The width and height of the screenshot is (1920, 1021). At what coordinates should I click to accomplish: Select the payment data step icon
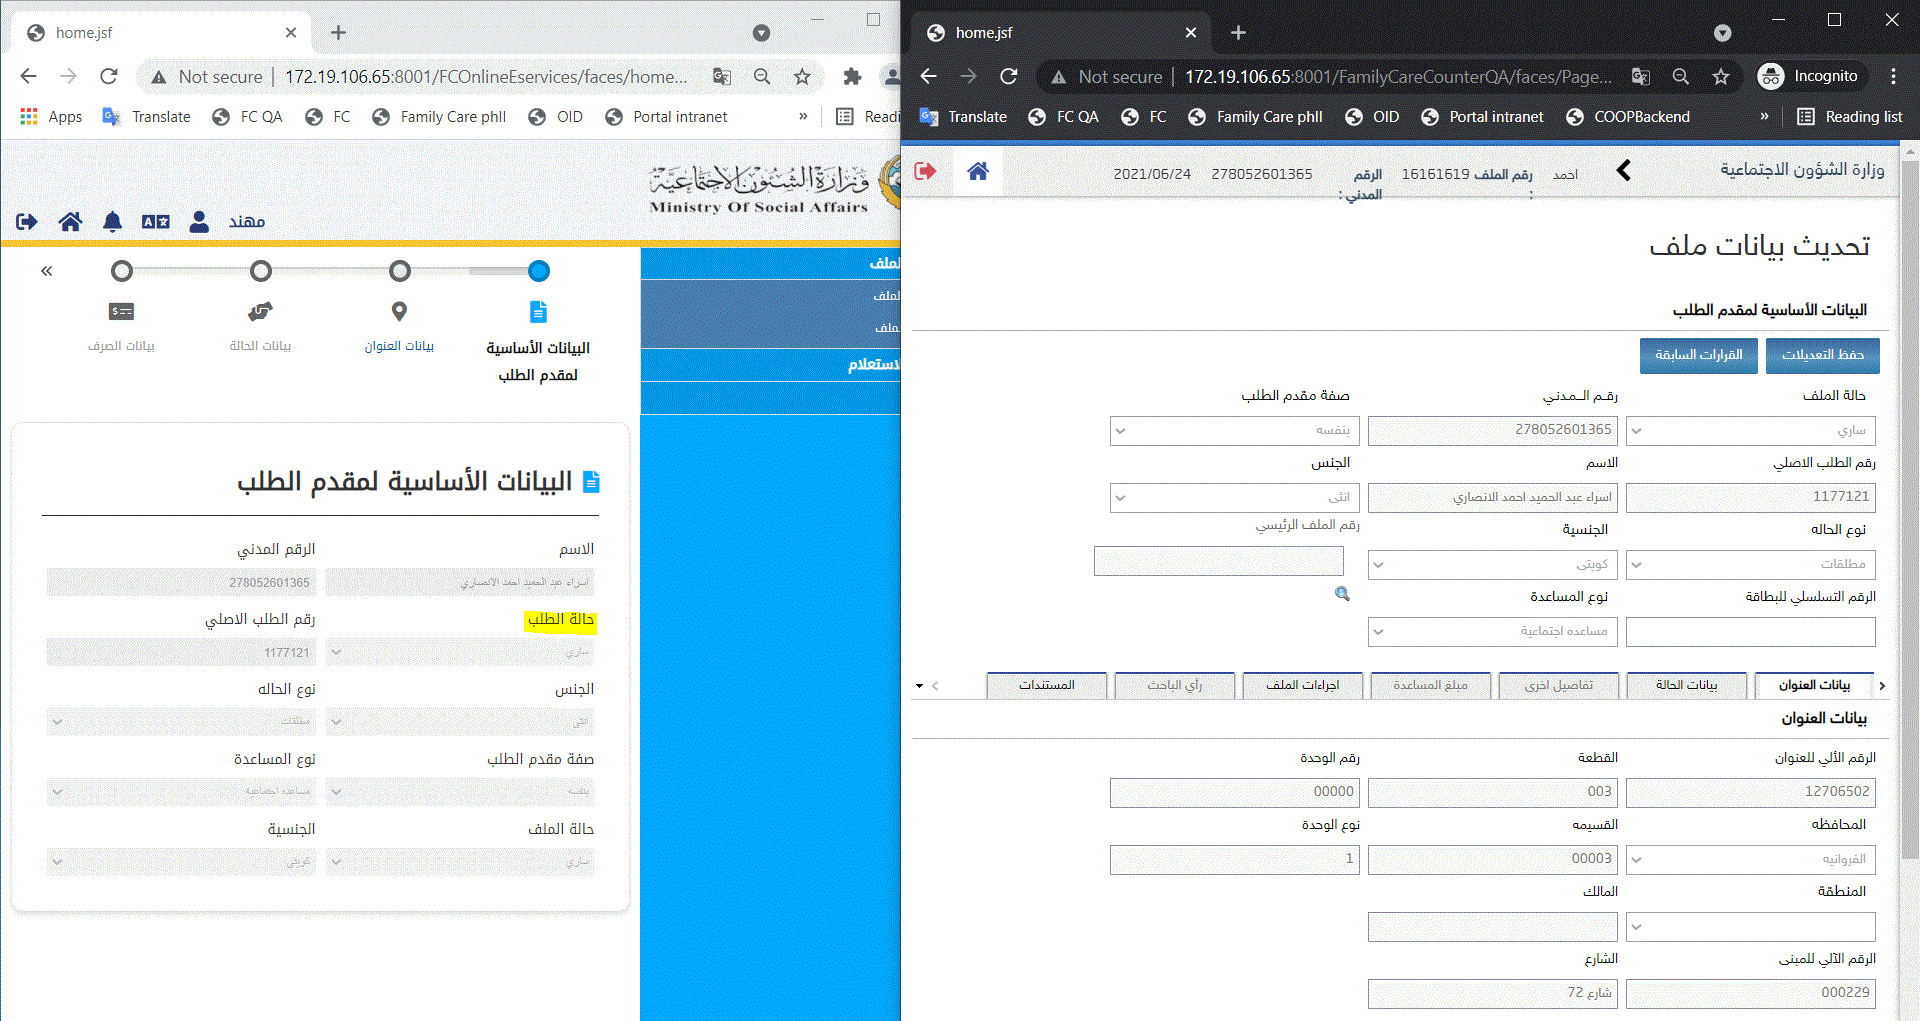[121, 312]
